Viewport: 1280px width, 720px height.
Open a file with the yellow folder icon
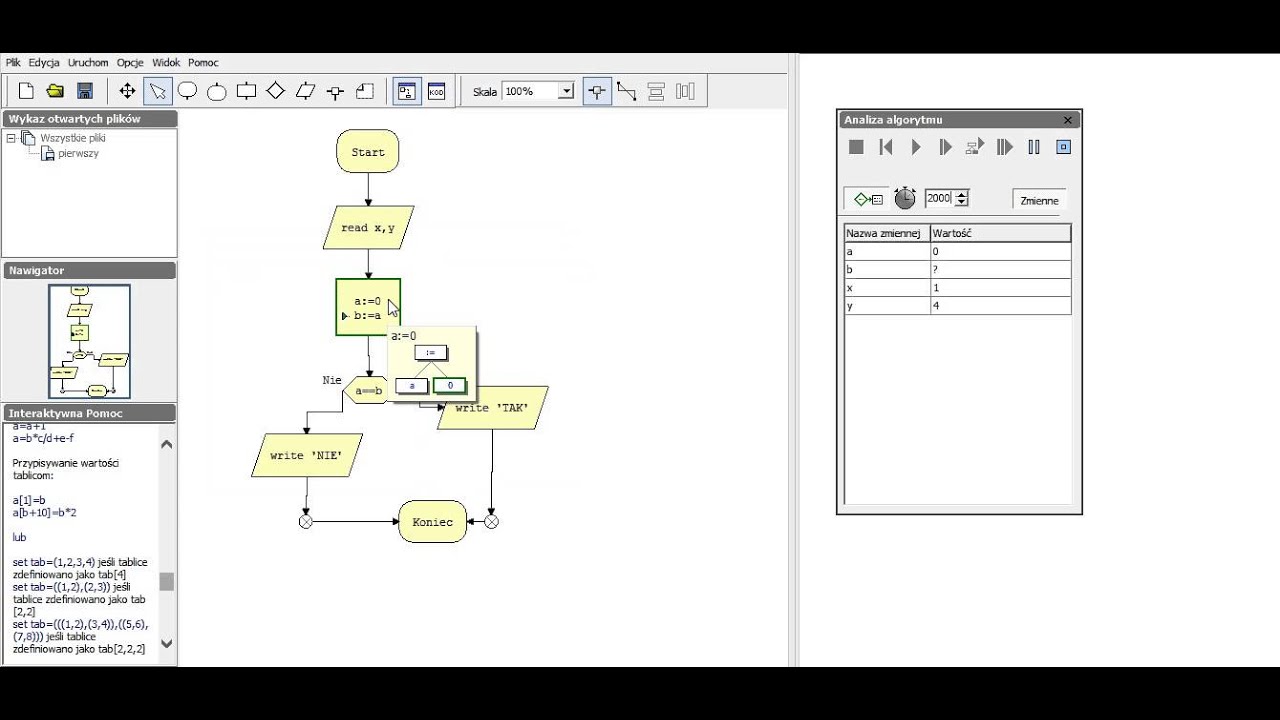(x=56, y=91)
